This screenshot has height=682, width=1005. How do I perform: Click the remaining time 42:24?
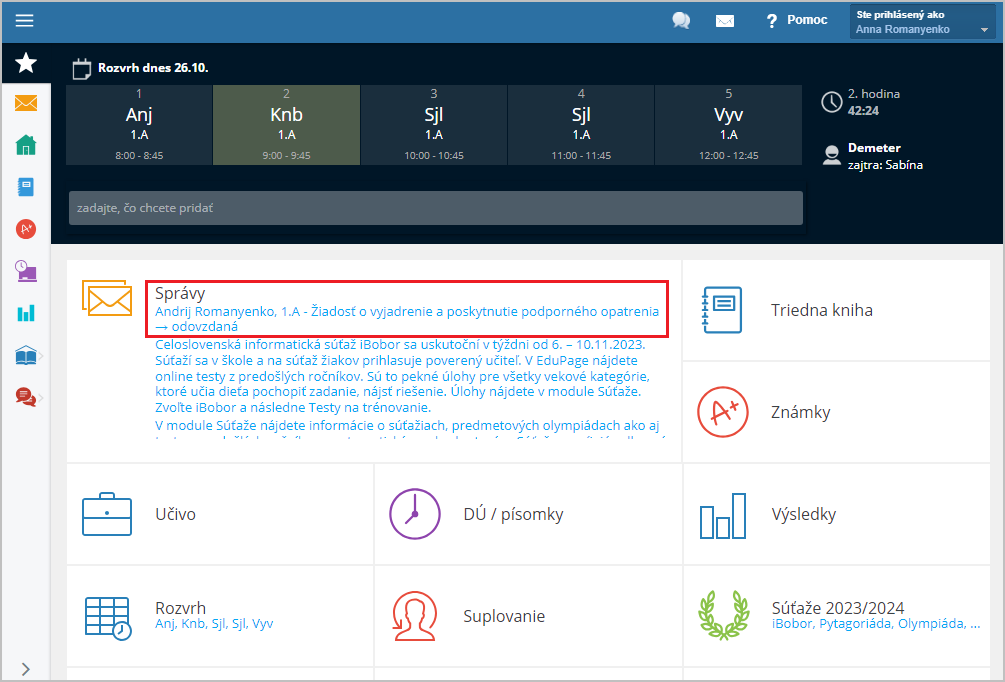[863, 110]
